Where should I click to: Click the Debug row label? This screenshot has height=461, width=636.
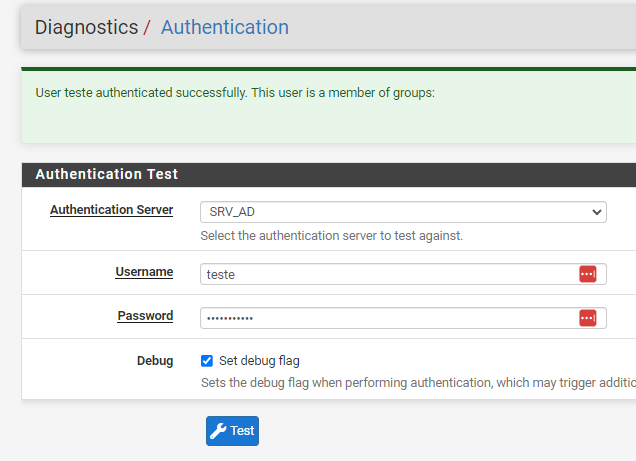(155, 360)
